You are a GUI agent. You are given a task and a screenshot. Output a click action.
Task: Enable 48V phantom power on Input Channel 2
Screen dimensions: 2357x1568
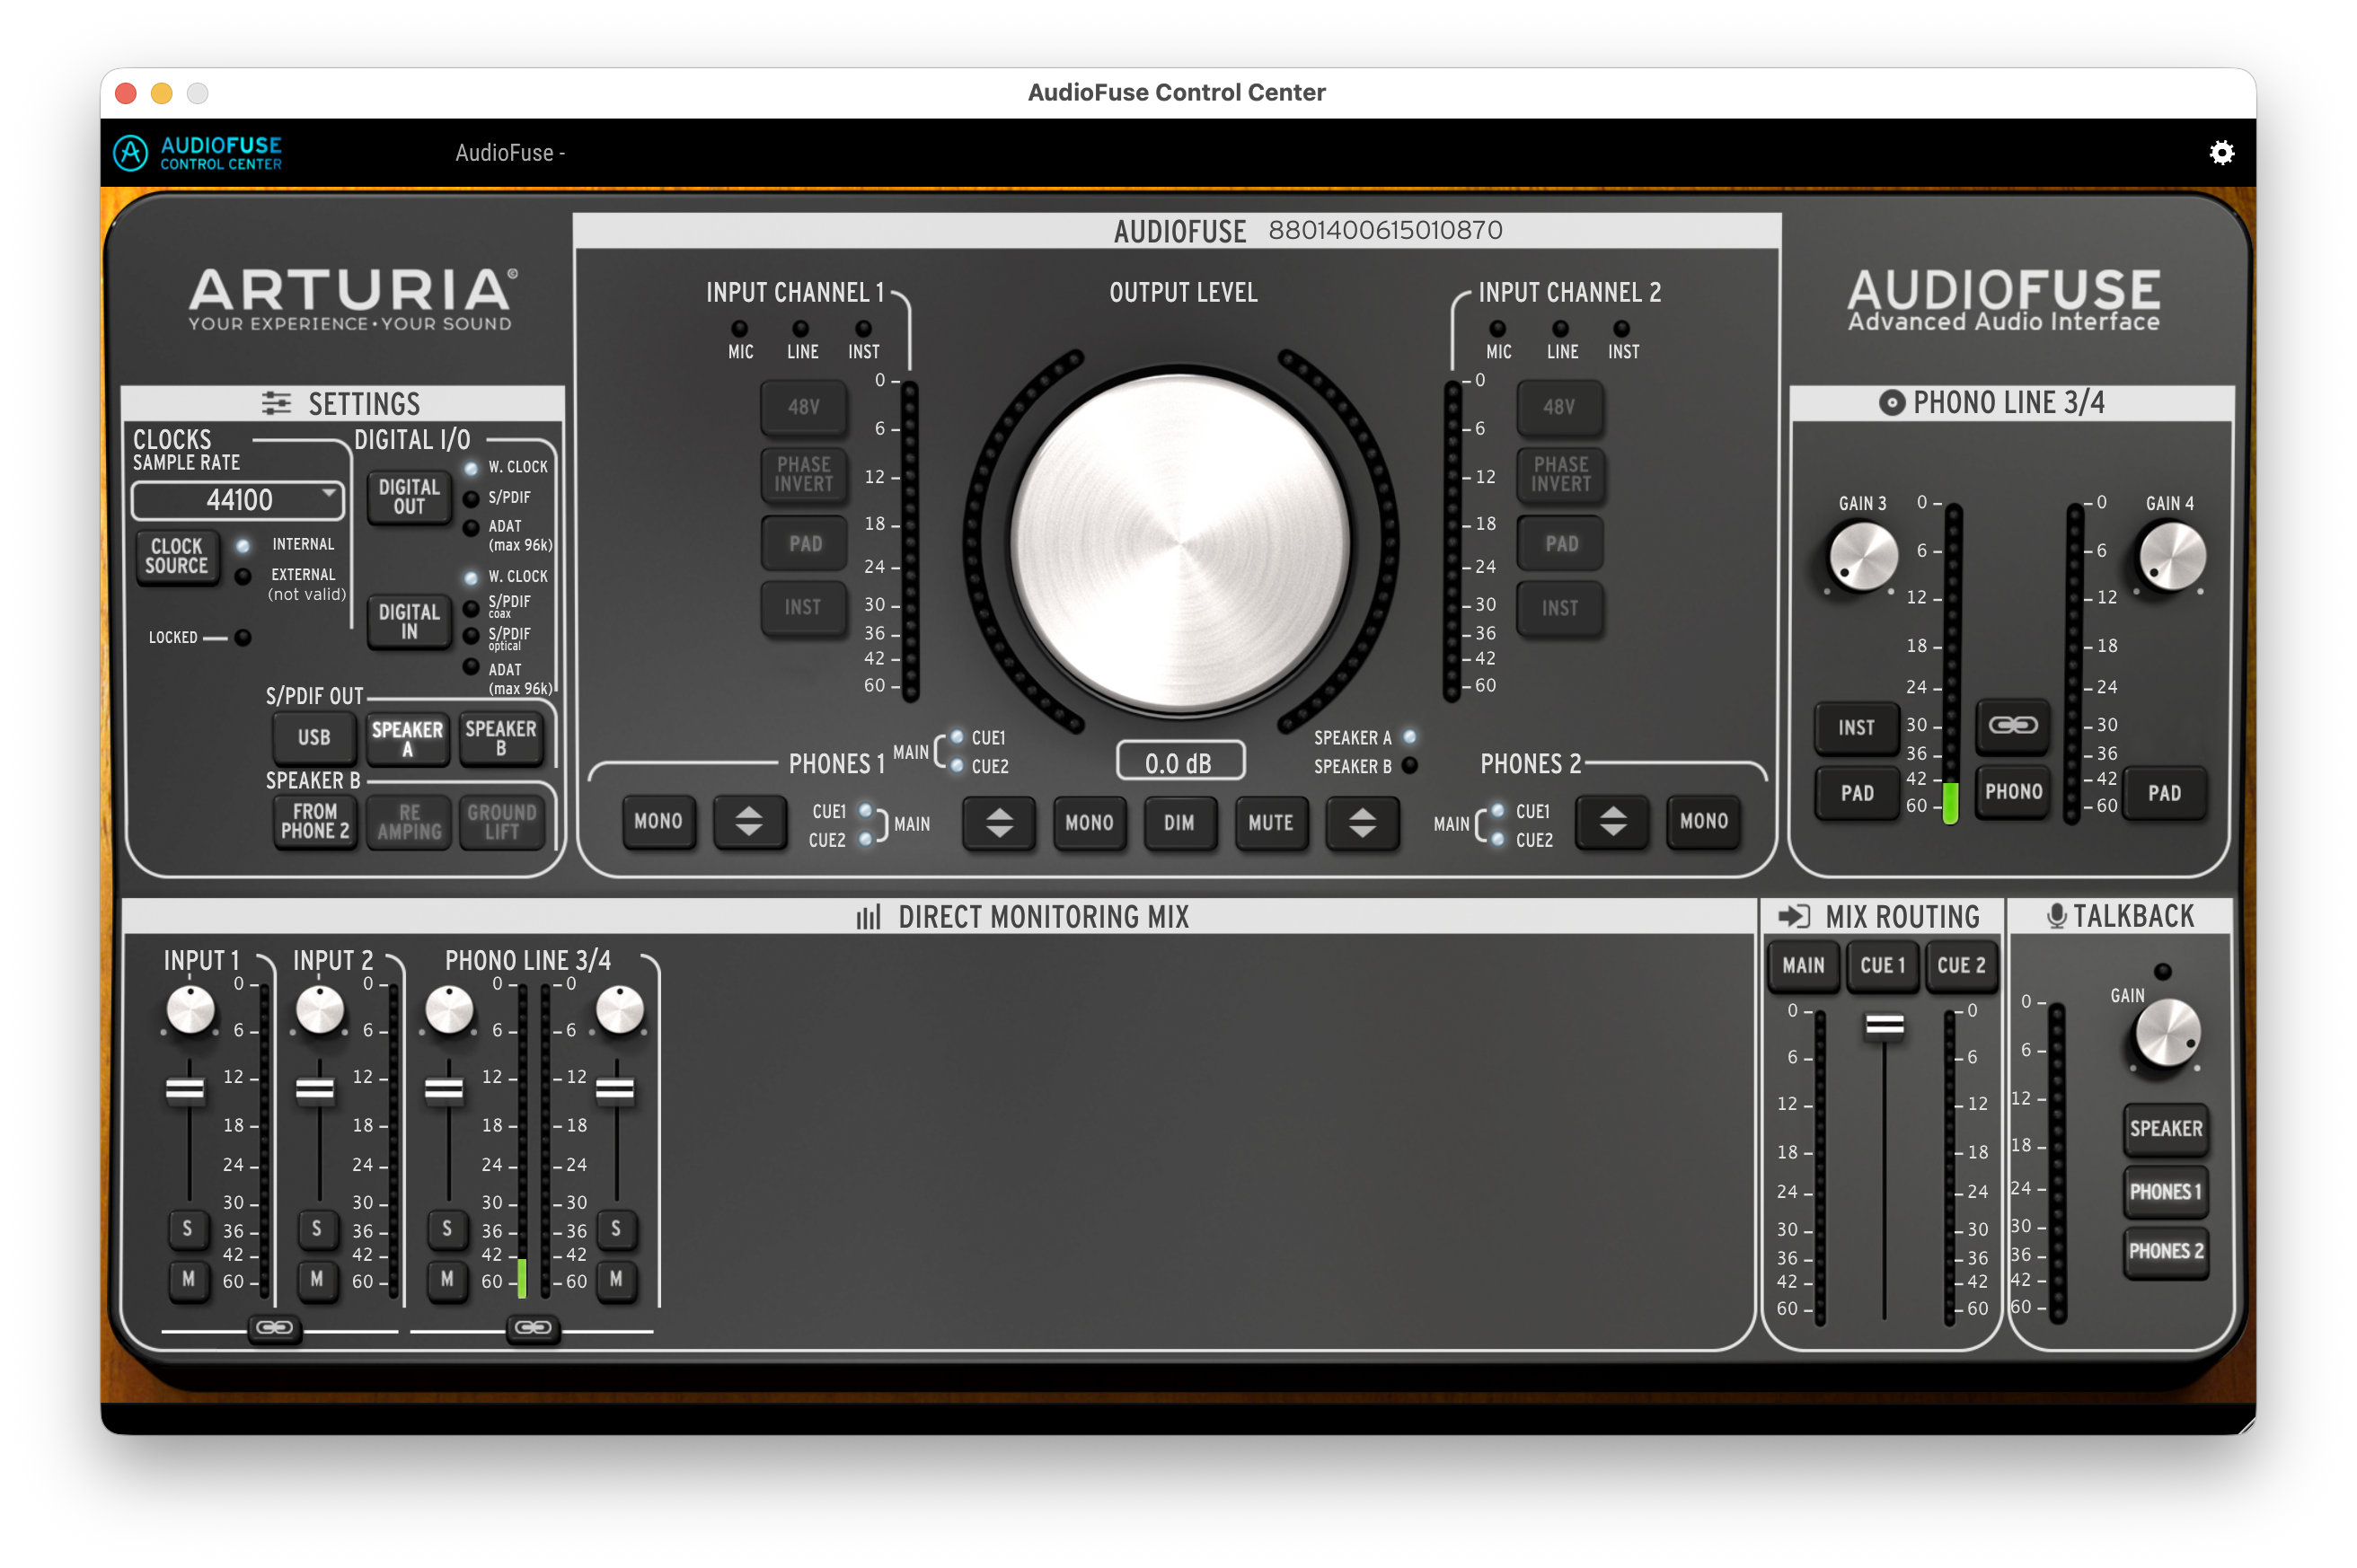click(1560, 408)
